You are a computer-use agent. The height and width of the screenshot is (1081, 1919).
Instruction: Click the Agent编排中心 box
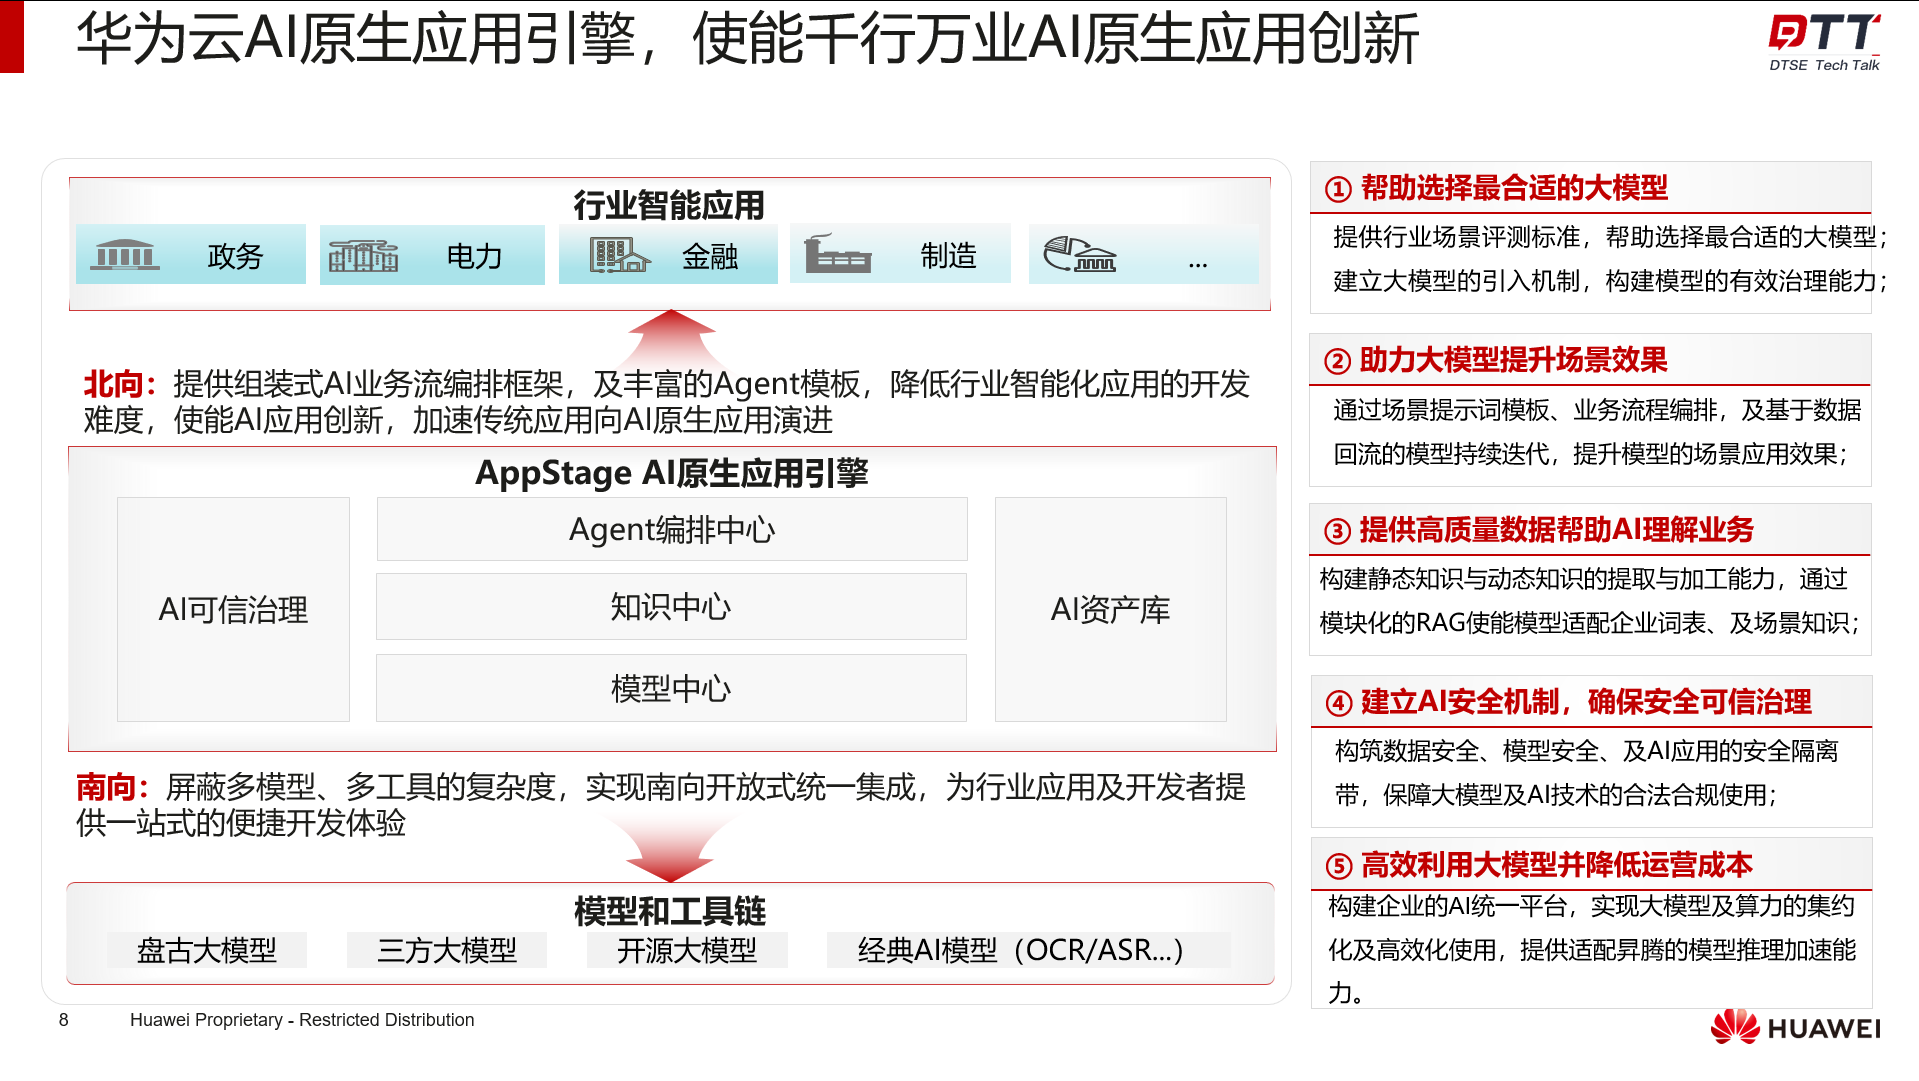coord(672,529)
